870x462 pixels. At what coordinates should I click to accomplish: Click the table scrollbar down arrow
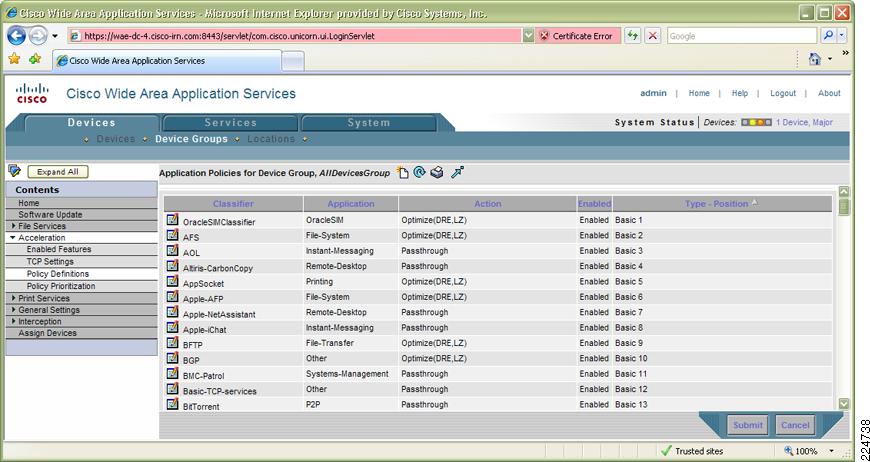tap(843, 404)
